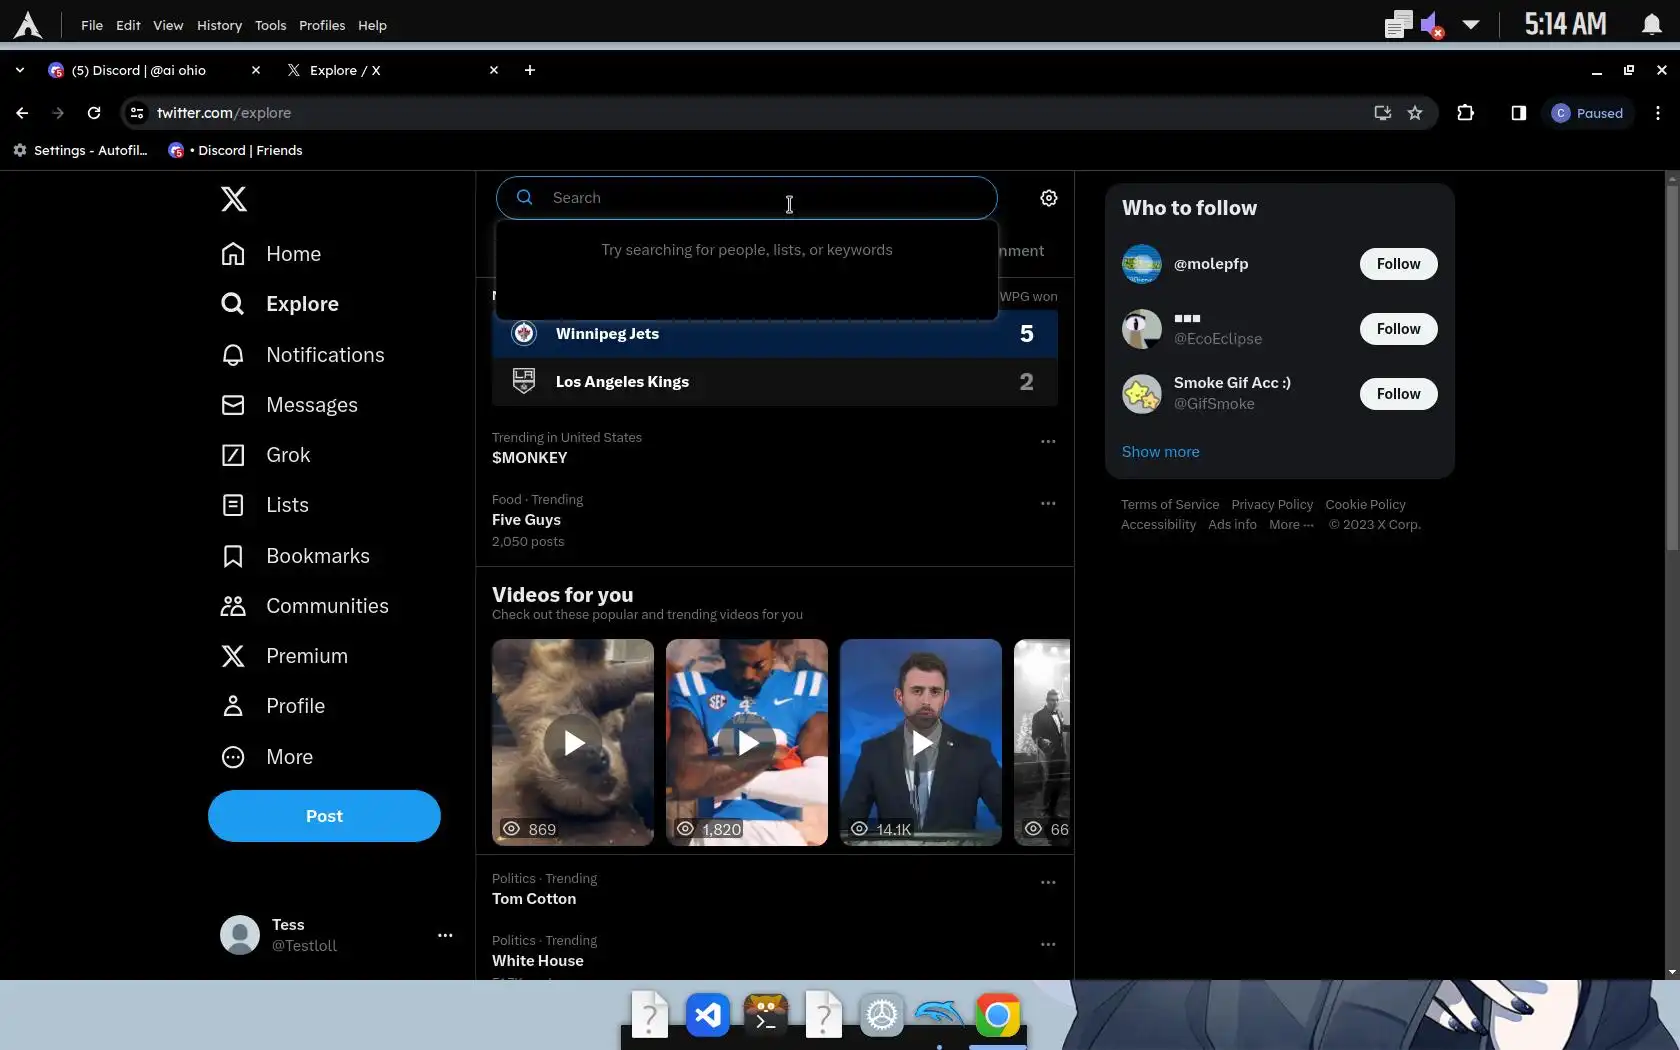Open the Winnipeg Jets score row
Image resolution: width=1680 pixels, height=1050 pixels.
775,334
